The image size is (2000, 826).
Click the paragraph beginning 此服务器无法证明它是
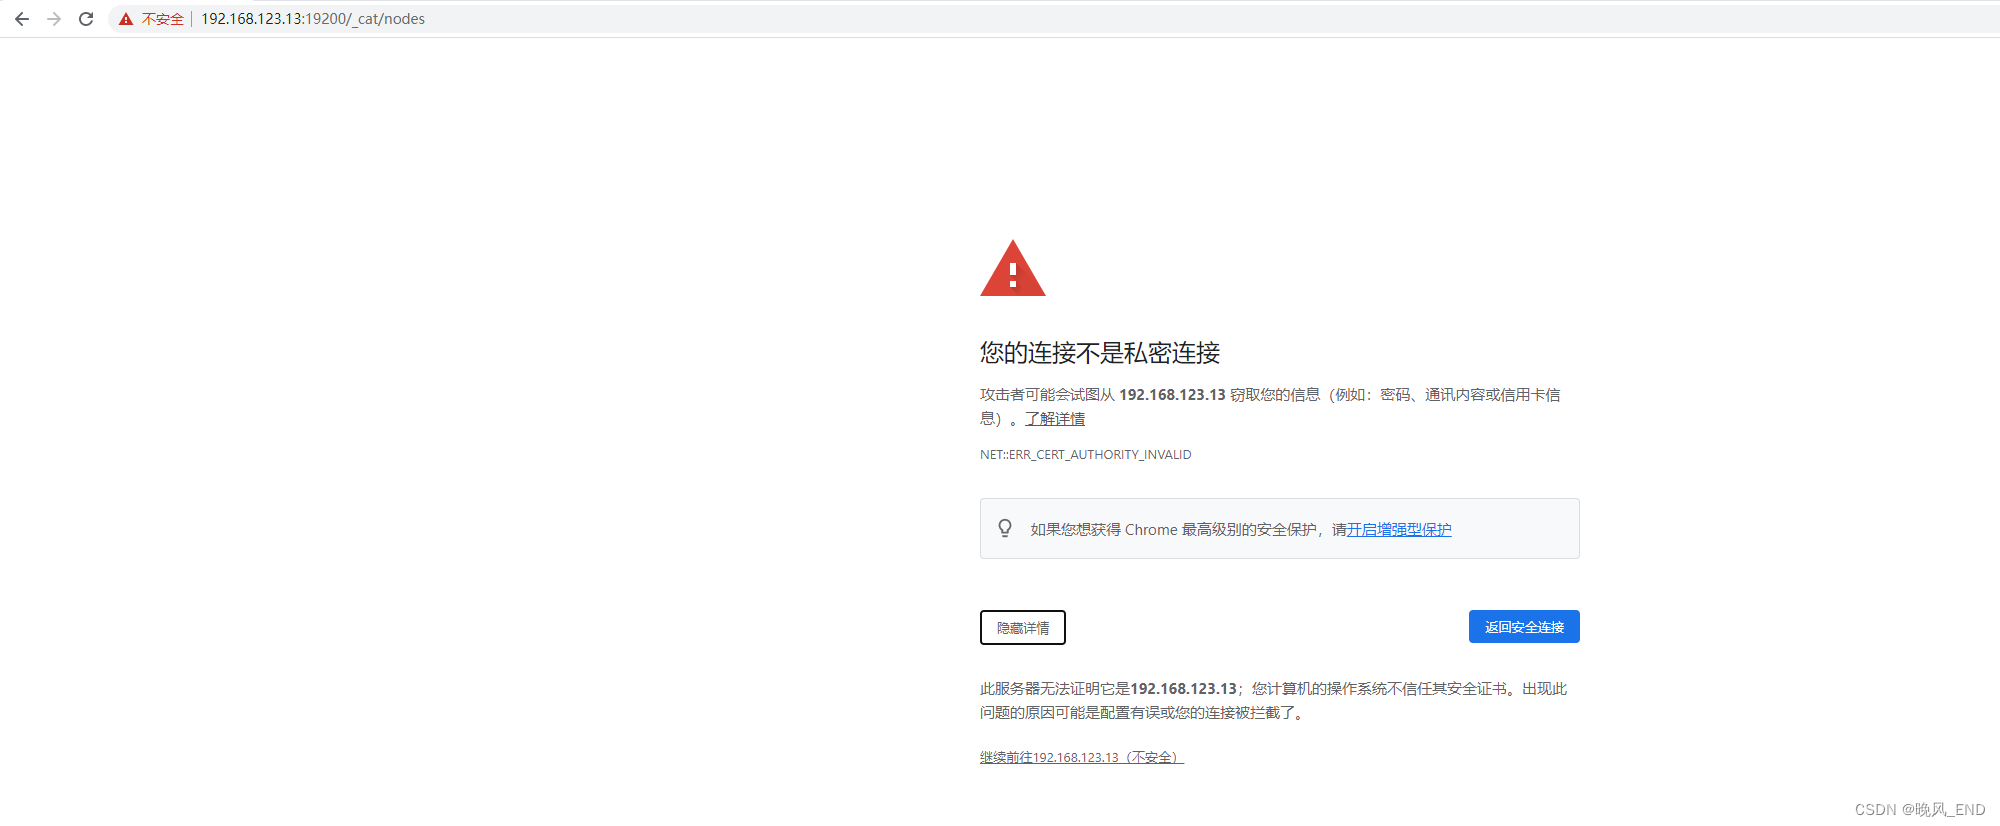[x=1274, y=701]
